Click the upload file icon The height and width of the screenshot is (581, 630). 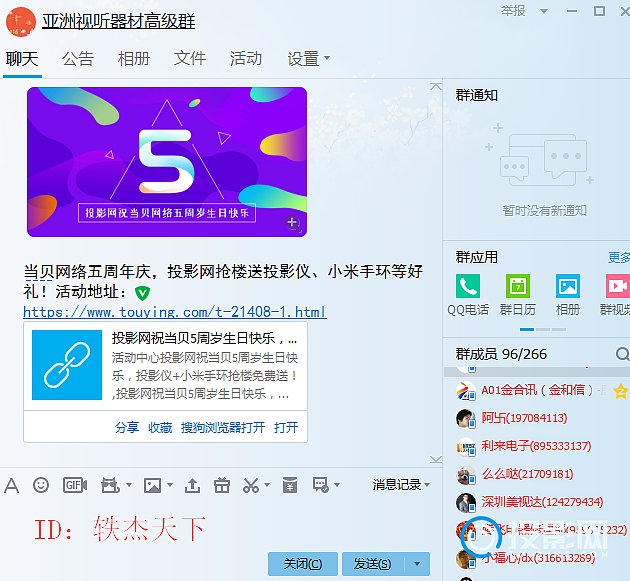[x=192, y=485]
